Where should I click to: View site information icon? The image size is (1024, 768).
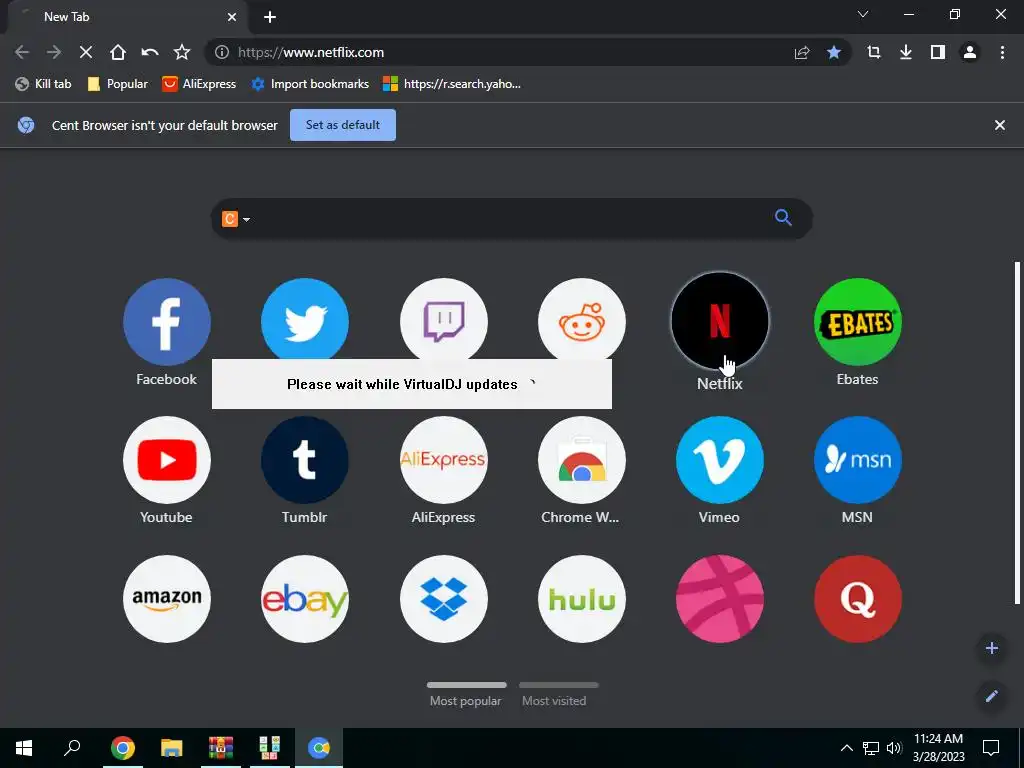point(222,52)
